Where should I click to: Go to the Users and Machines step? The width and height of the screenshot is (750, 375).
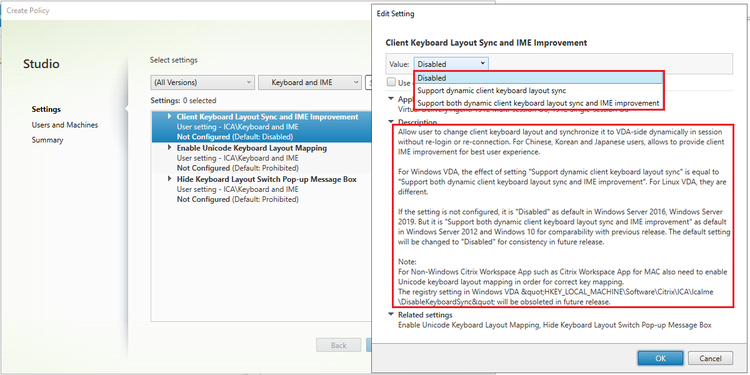click(65, 125)
